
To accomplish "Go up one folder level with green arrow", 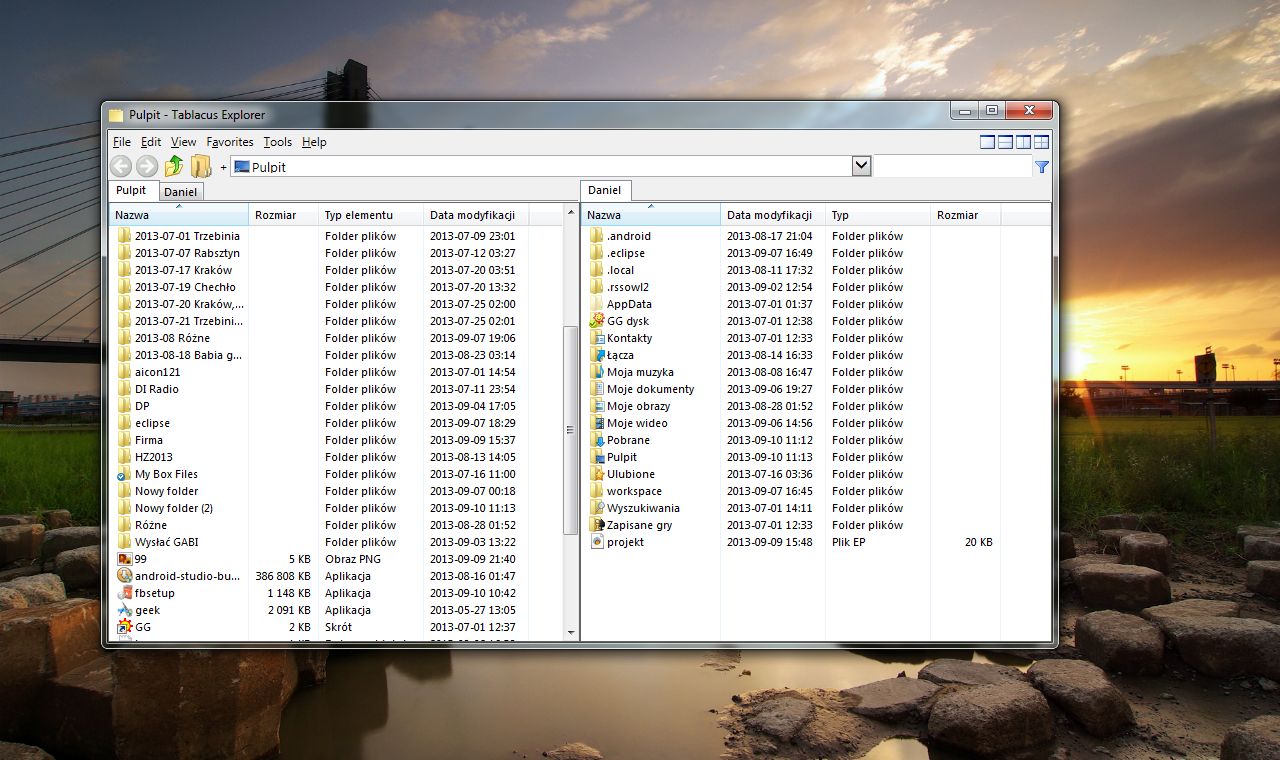I will [x=174, y=166].
